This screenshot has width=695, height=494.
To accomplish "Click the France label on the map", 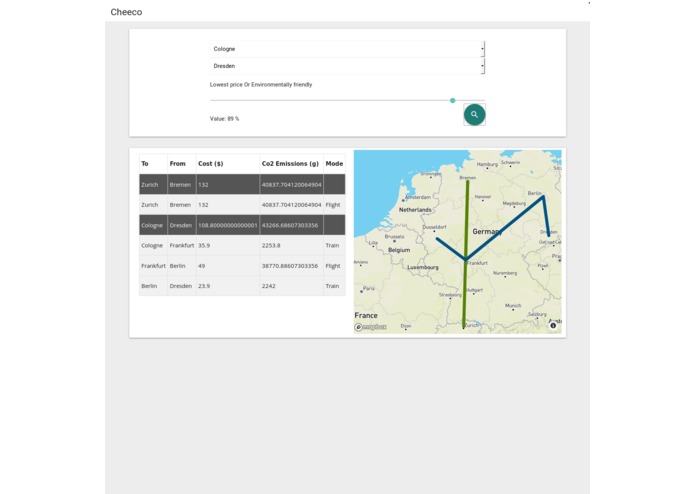I will click(x=366, y=315).
